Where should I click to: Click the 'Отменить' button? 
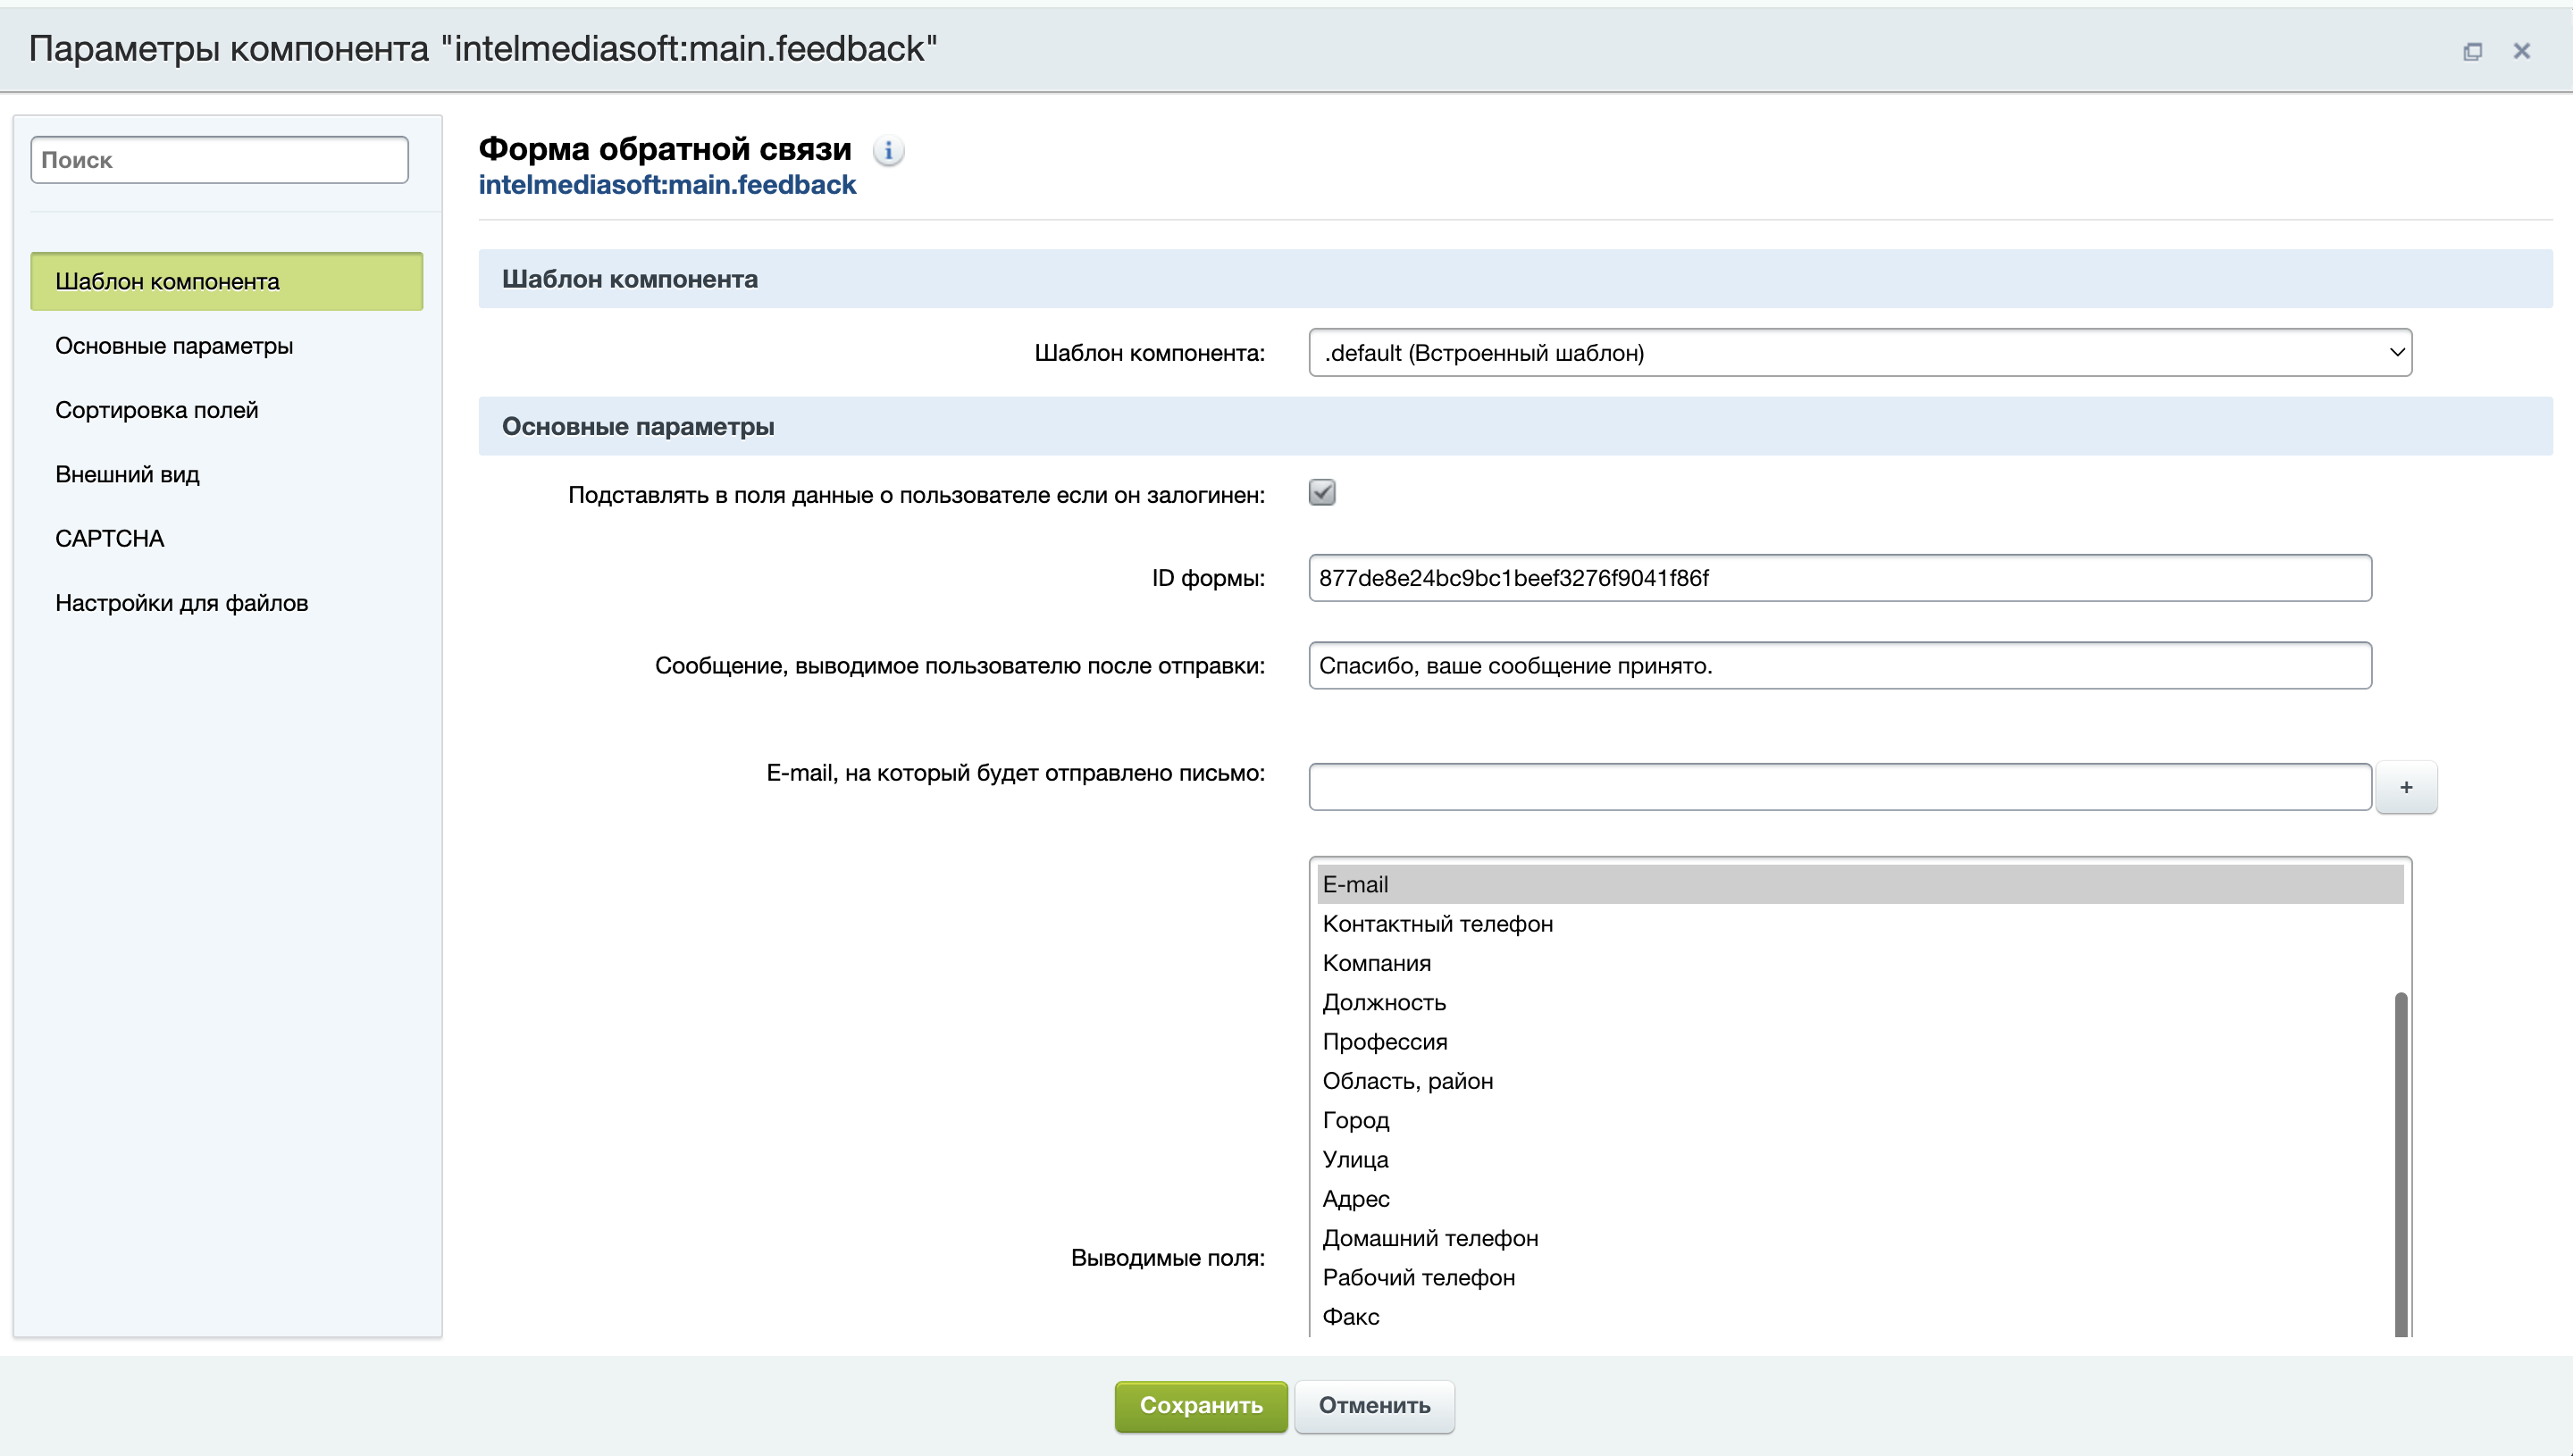coord(1374,1405)
